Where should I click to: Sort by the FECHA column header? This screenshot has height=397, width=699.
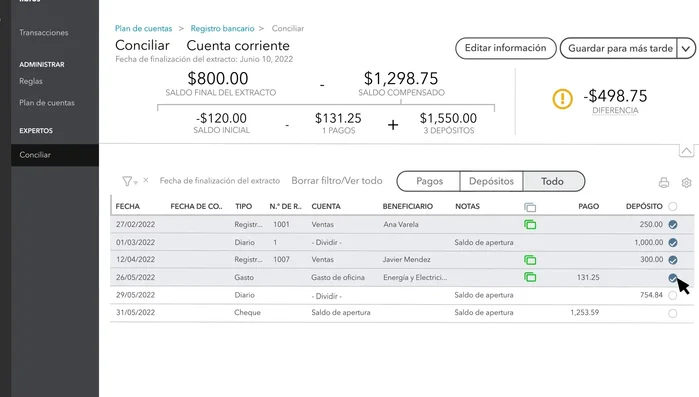pyautogui.click(x=128, y=206)
